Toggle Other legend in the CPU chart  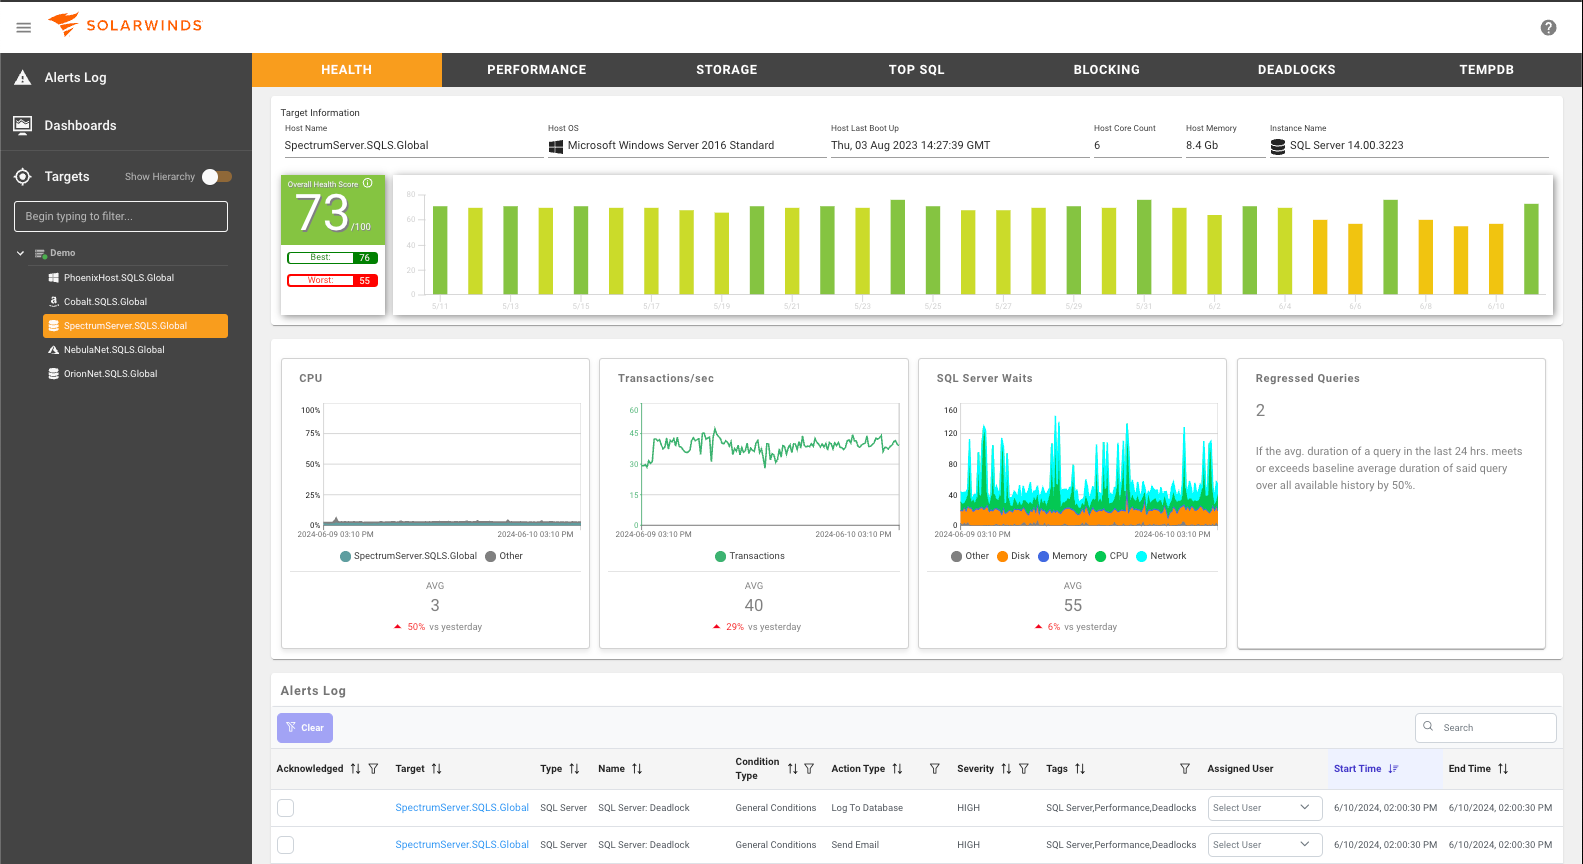[504, 556]
